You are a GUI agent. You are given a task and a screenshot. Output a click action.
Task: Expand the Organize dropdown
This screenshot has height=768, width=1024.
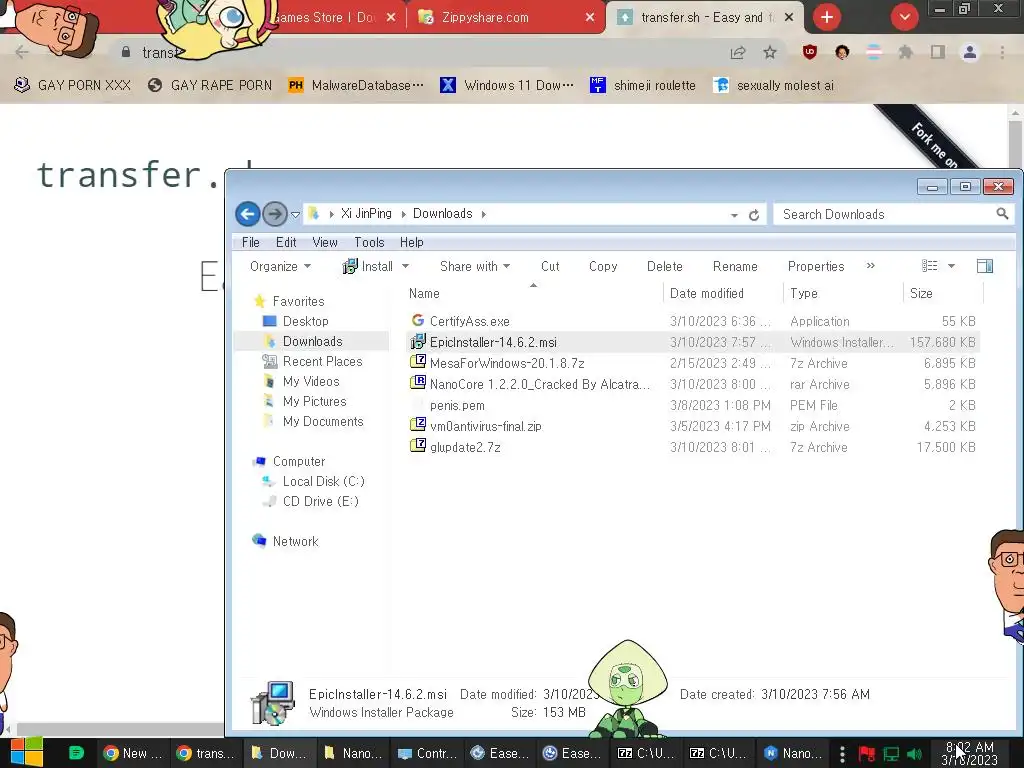(x=280, y=266)
